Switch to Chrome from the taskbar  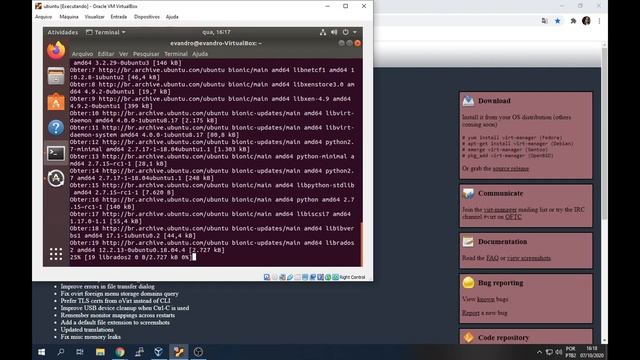tap(120, 352)
